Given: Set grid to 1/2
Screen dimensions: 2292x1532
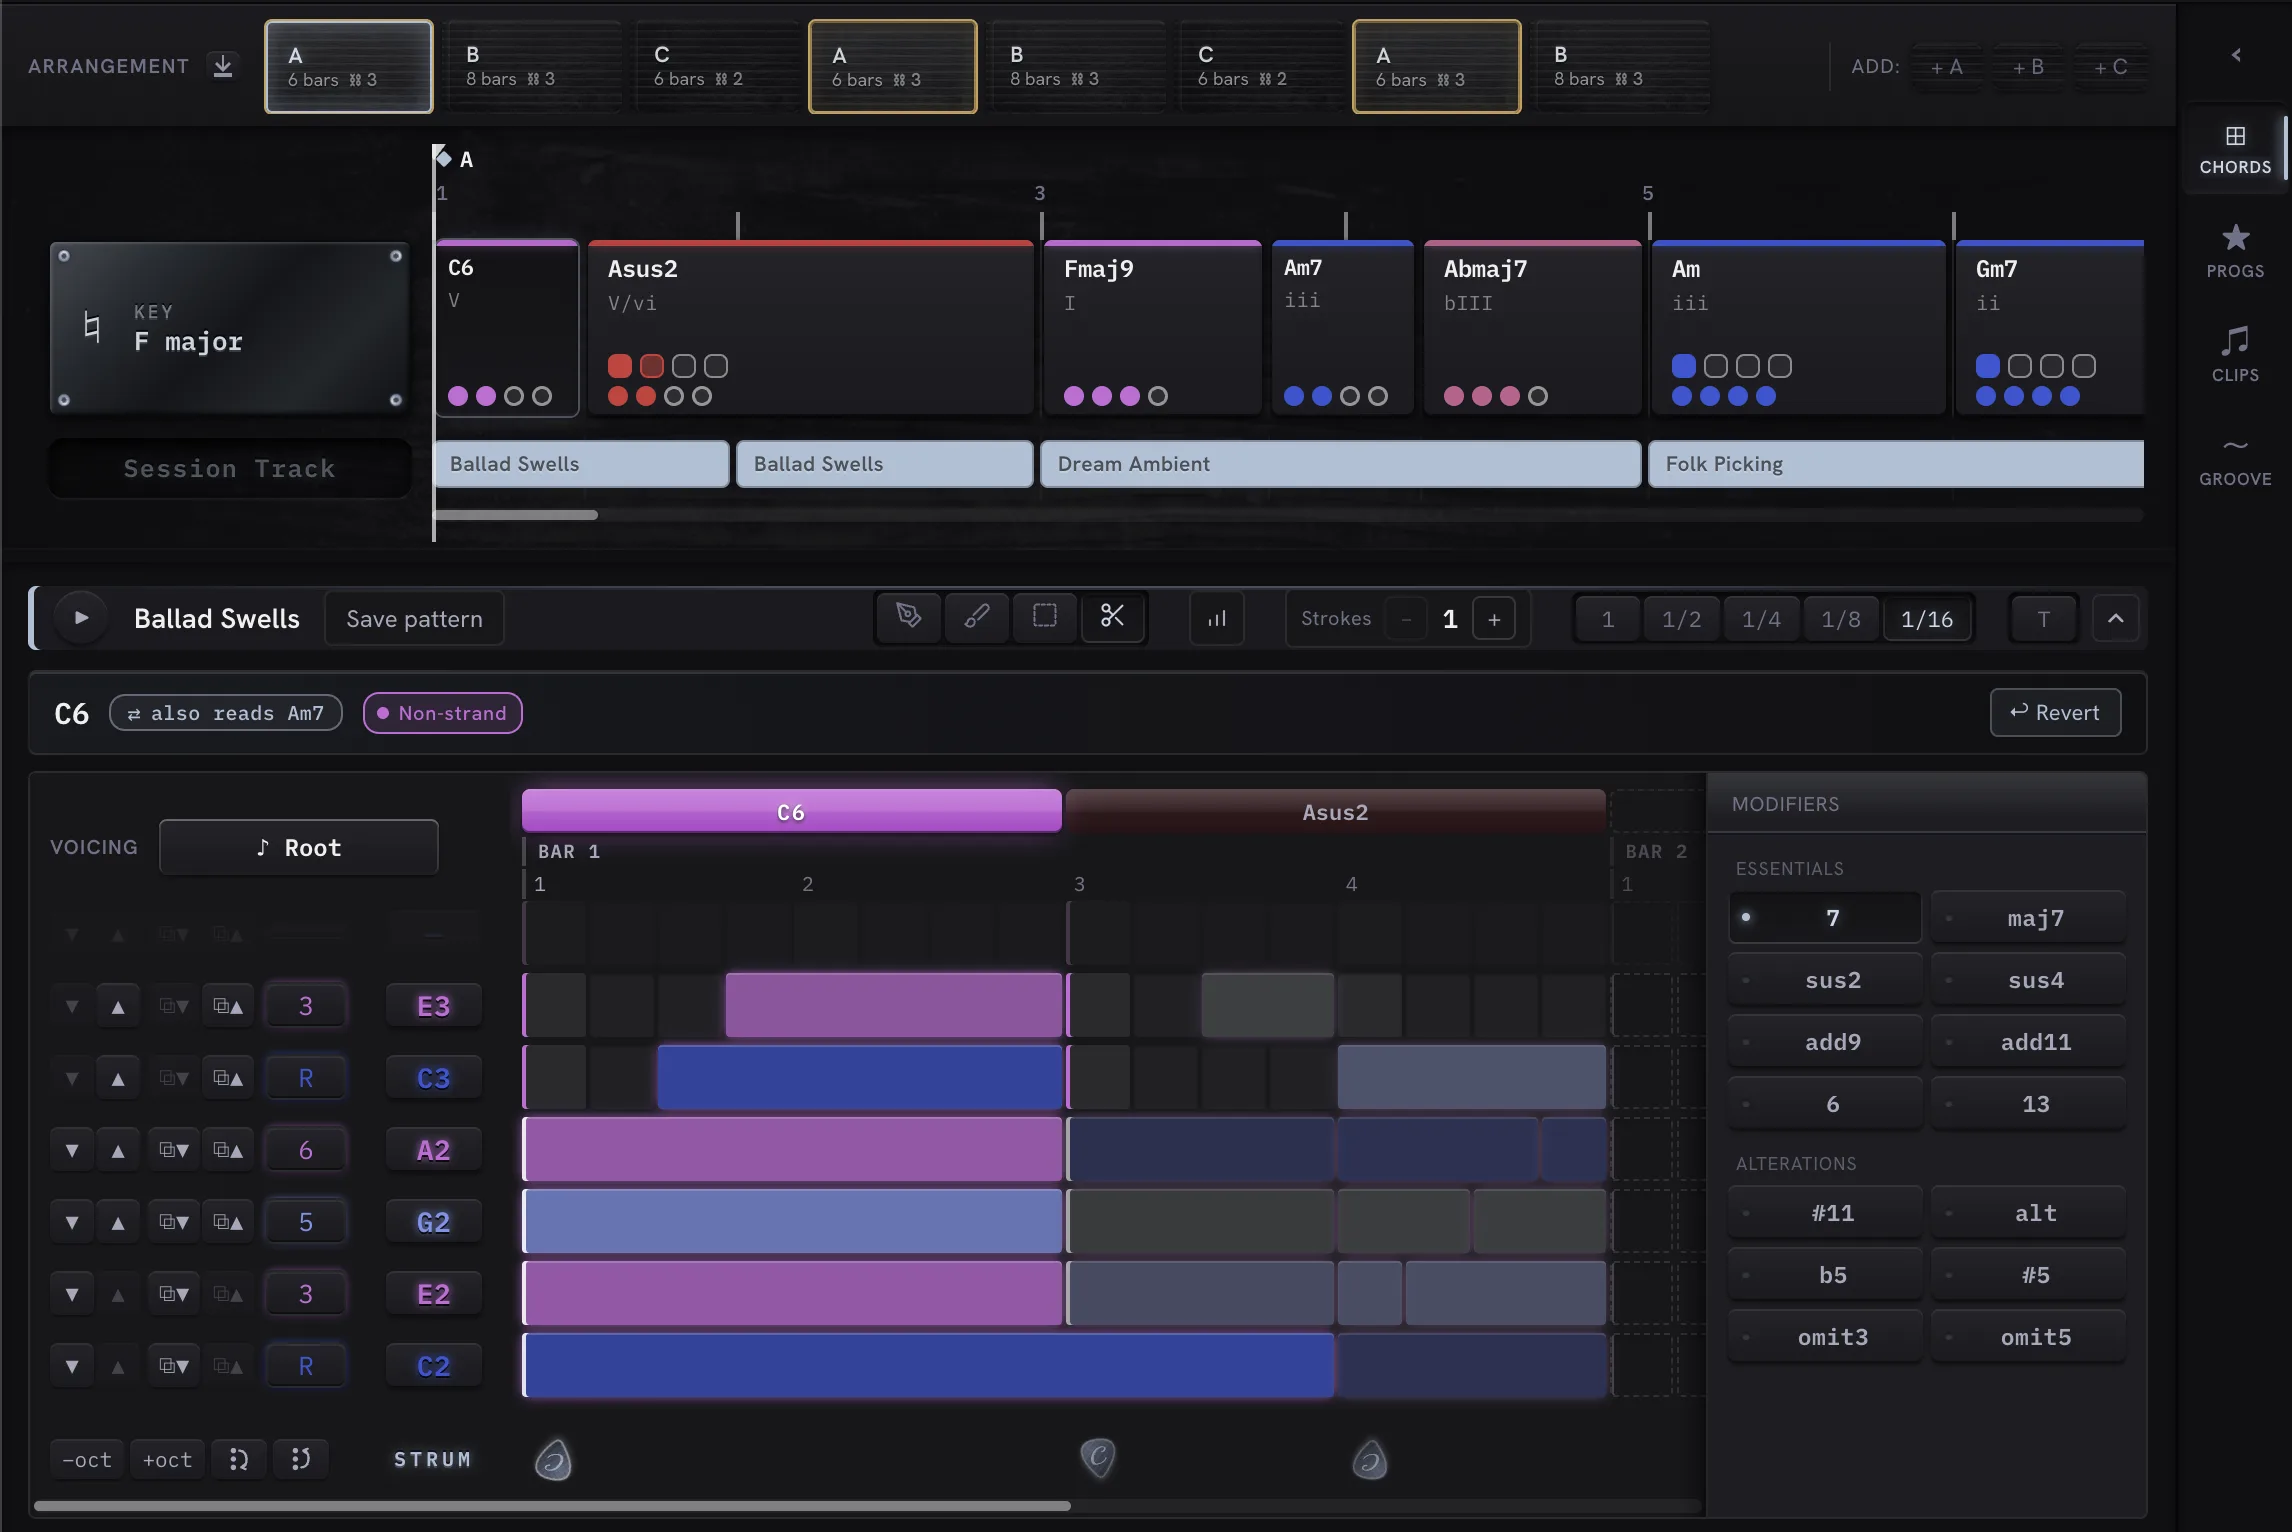Looking at the screenshot, I should (x=1681, y=619).
